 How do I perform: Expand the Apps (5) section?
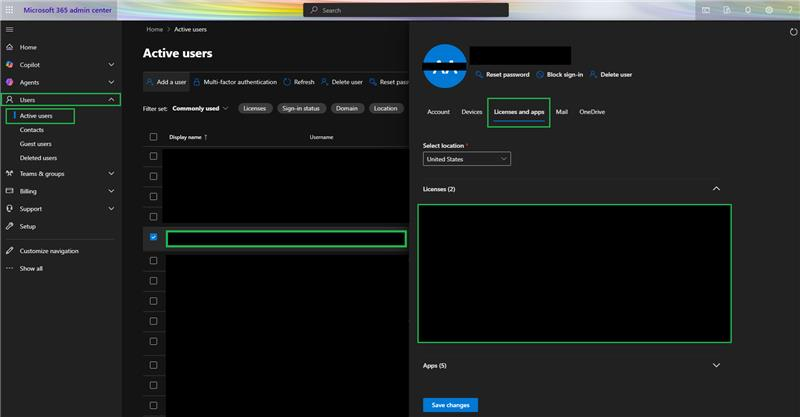[x=716, y=365]
